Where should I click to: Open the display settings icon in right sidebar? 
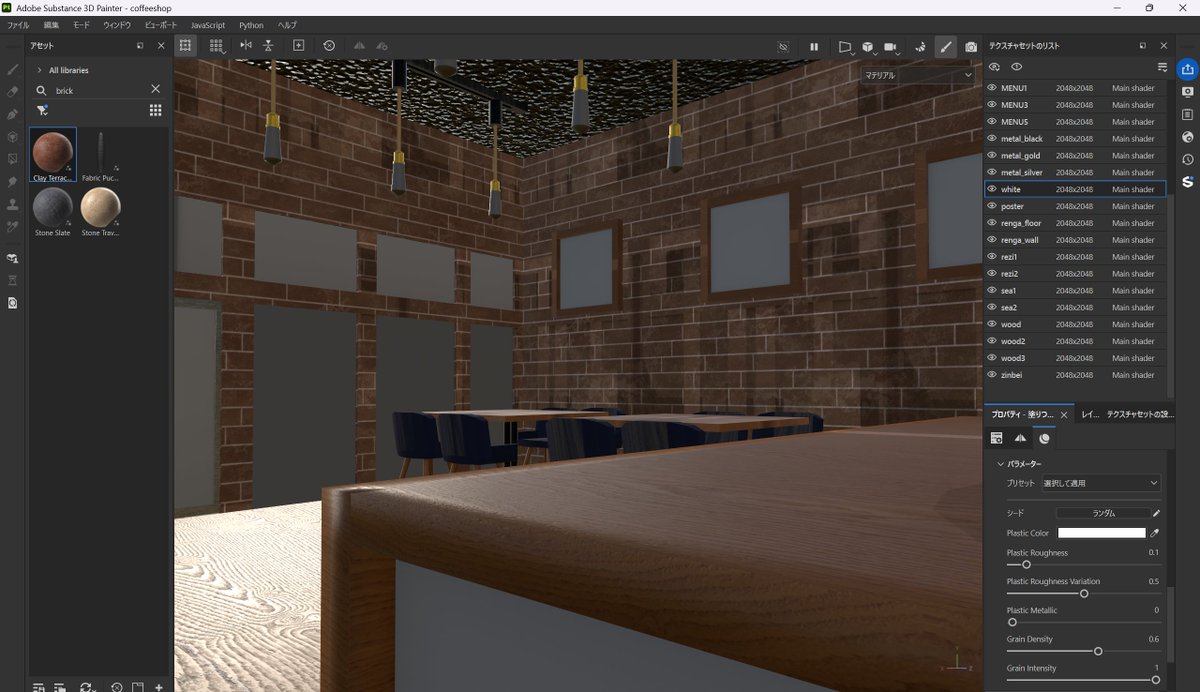pos(1187,91)
